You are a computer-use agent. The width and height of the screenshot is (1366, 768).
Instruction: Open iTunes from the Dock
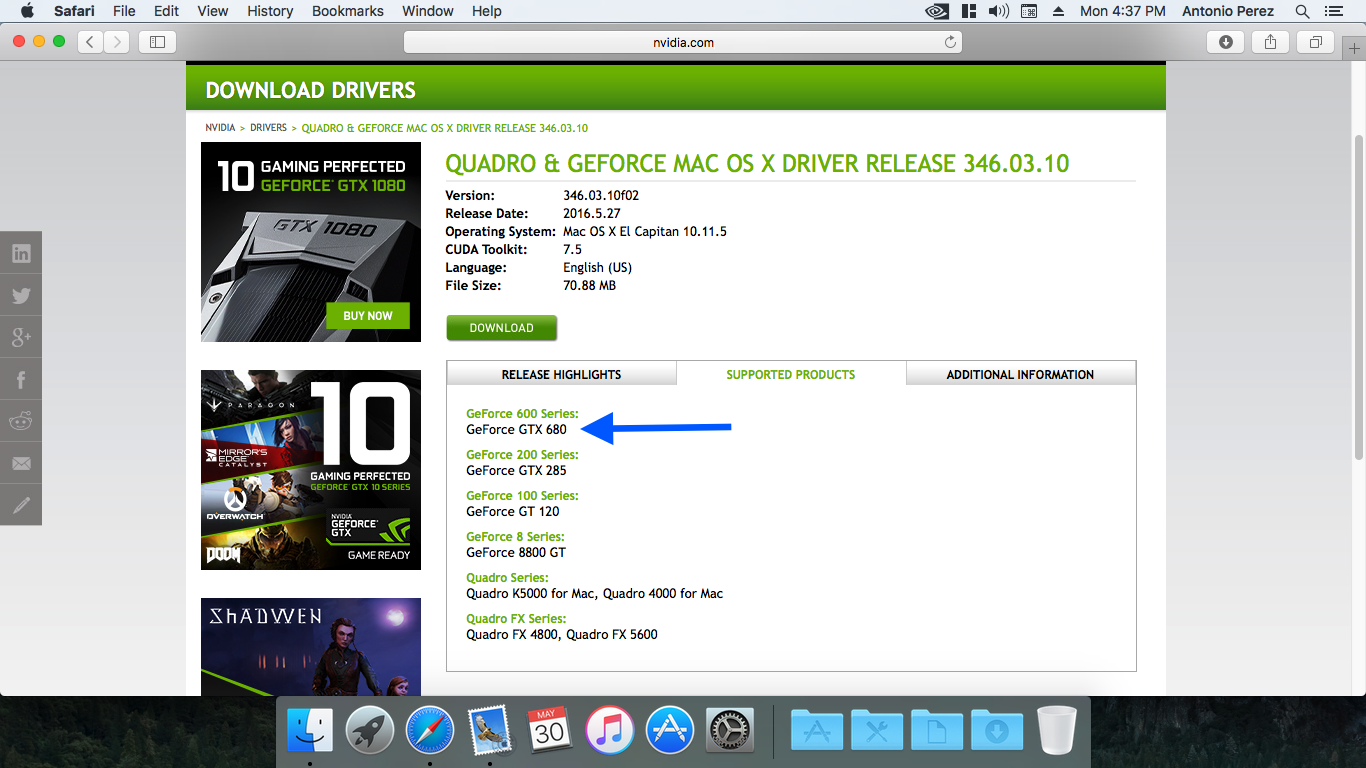click(609, 731)
